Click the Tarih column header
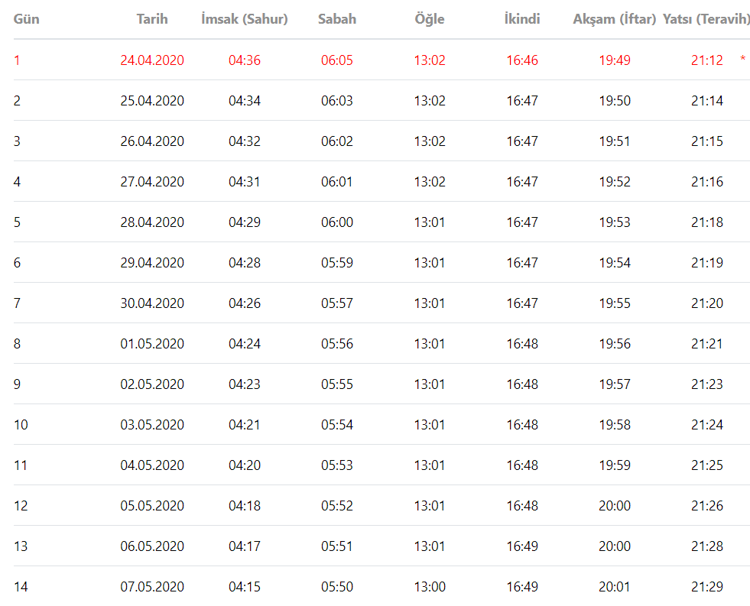750x606 pixels. [x=152, y=19]
